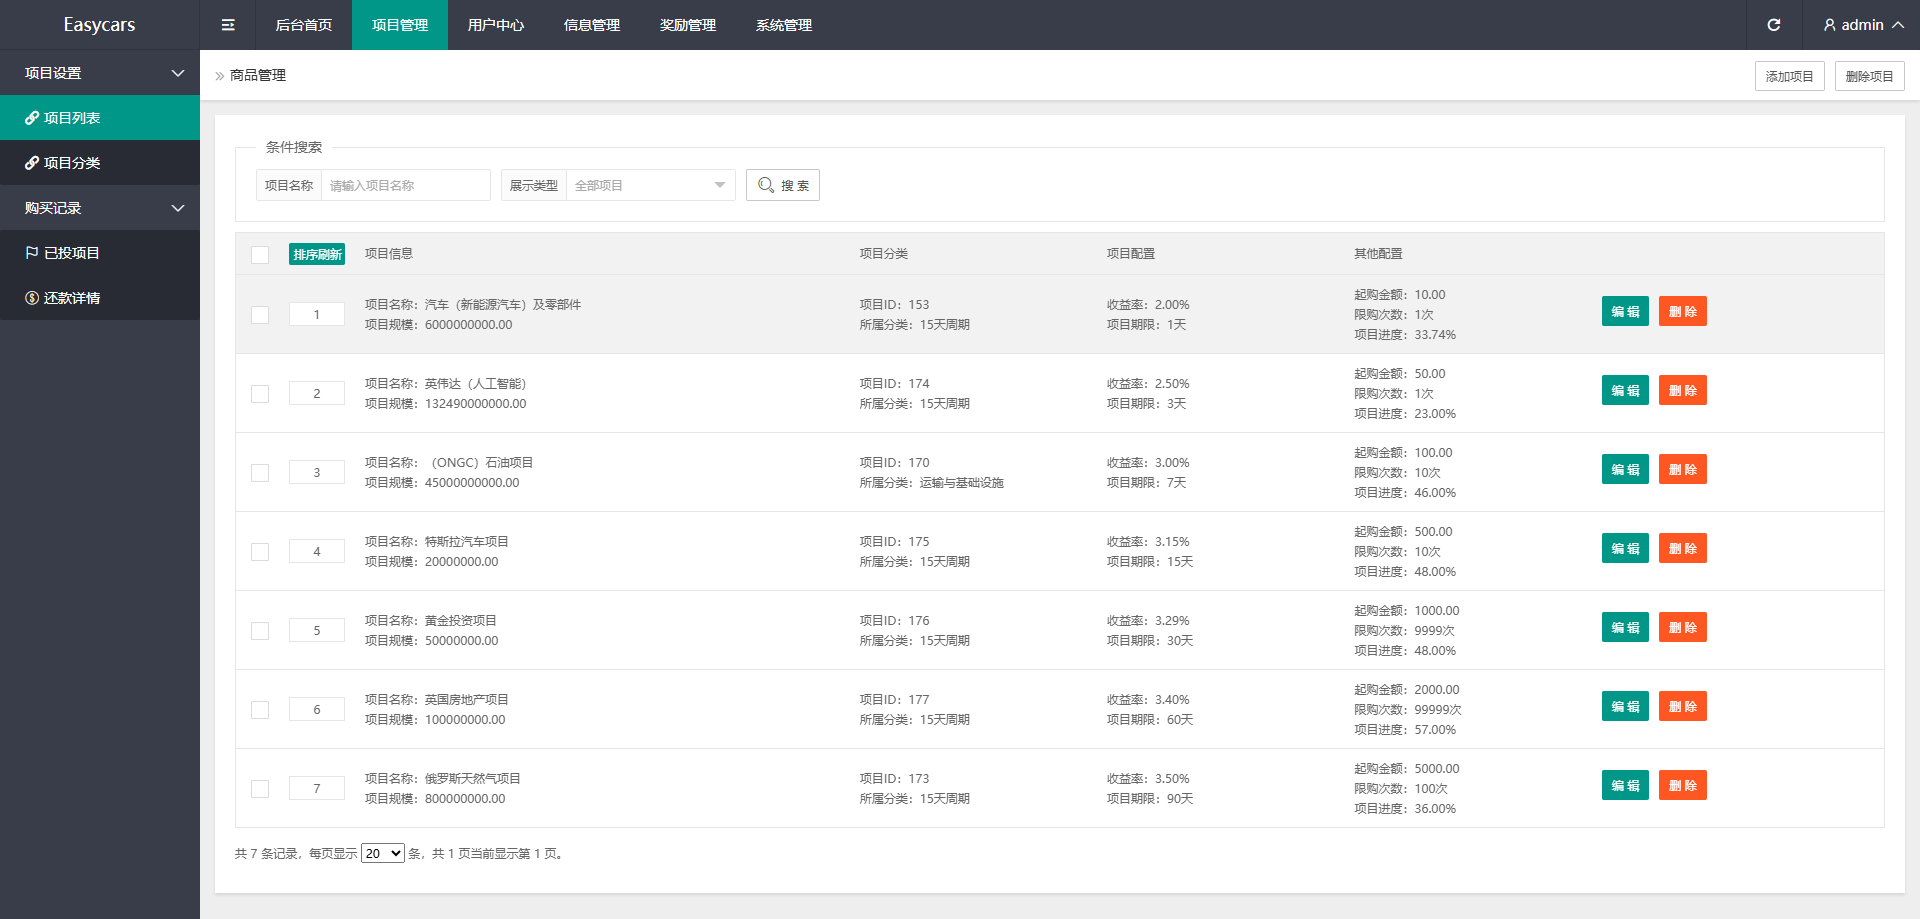Open the 系统管理 top menu
The image size is (1920, 919).
click(783, 25)
